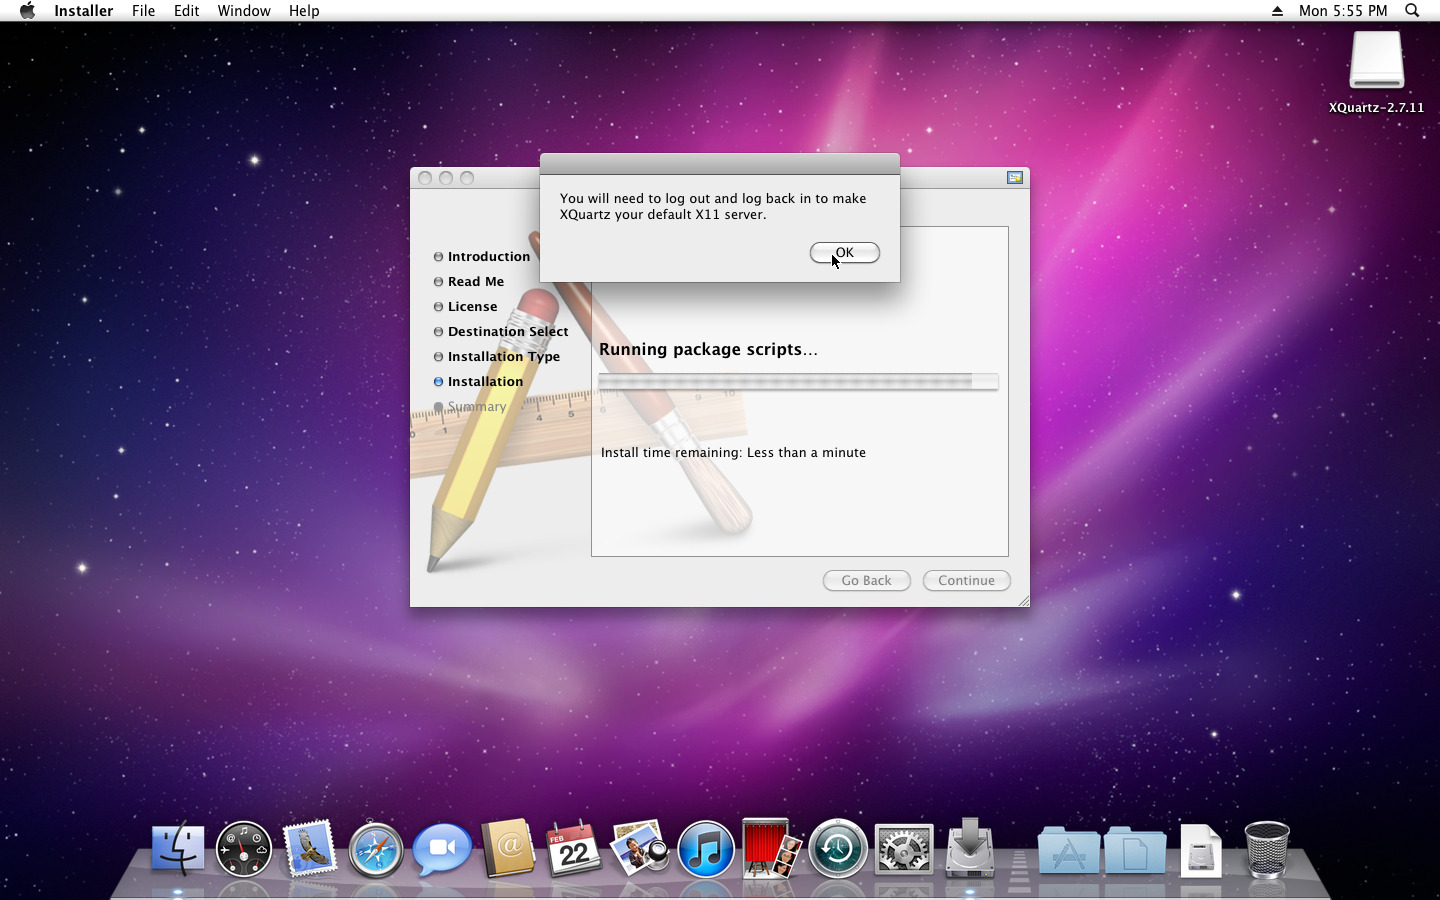Open the Apple menu

[x=27, y=11]
